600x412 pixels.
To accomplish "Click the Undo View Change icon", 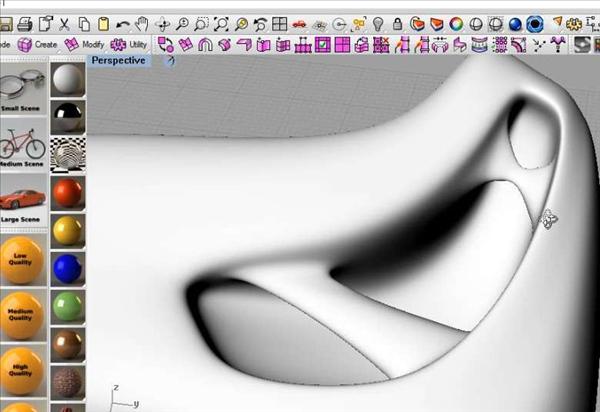I will click(260, 24).
